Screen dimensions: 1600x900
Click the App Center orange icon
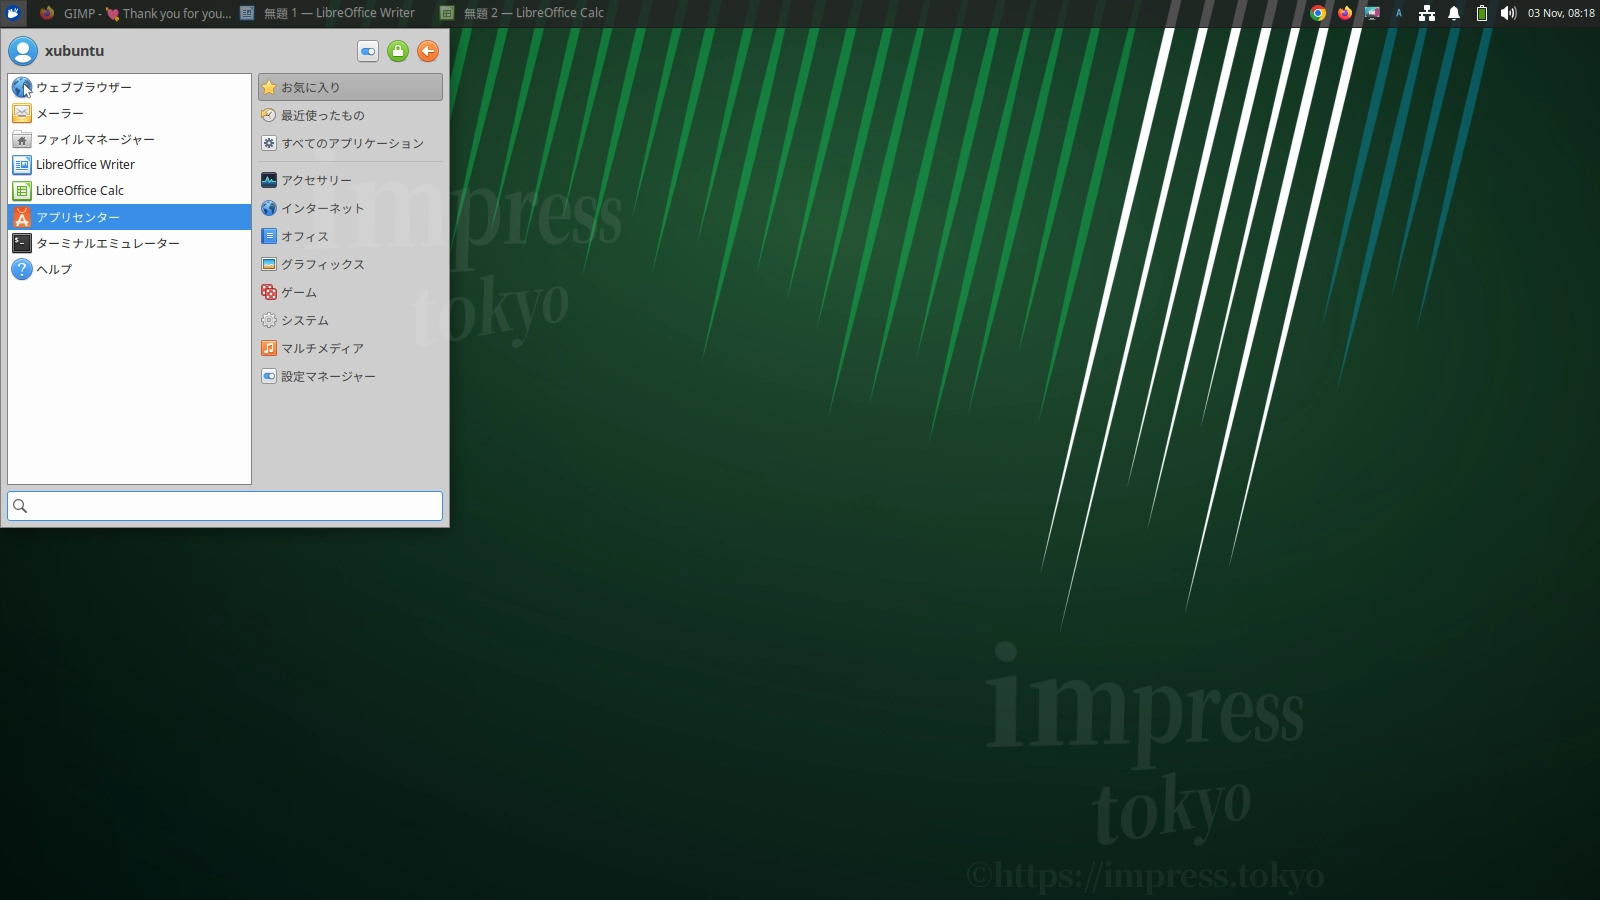[x=22, y=217]
